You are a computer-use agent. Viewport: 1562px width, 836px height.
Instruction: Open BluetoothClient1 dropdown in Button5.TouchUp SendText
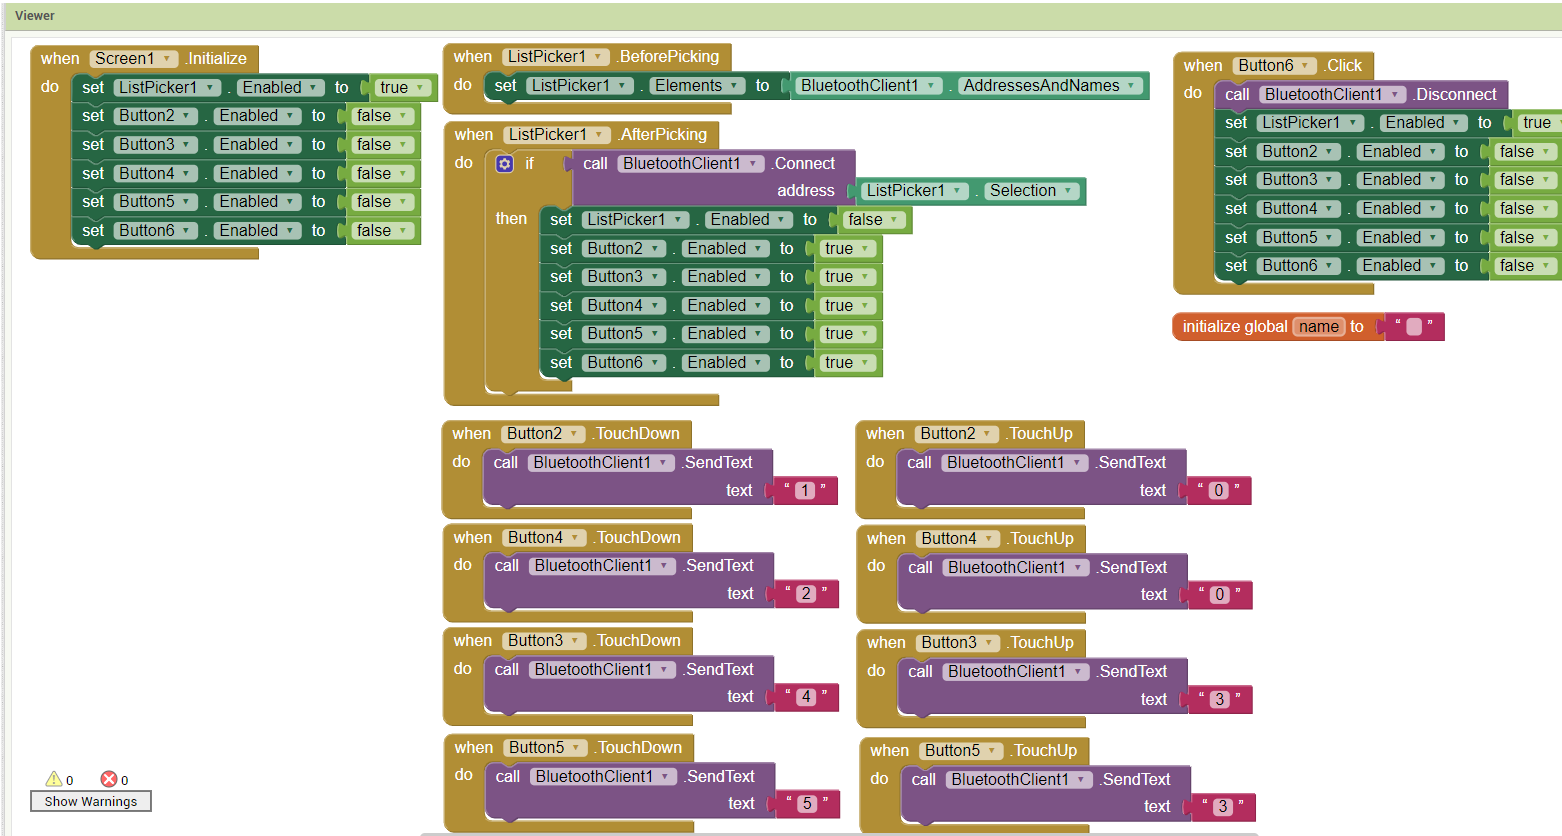tap(1020, 779)
